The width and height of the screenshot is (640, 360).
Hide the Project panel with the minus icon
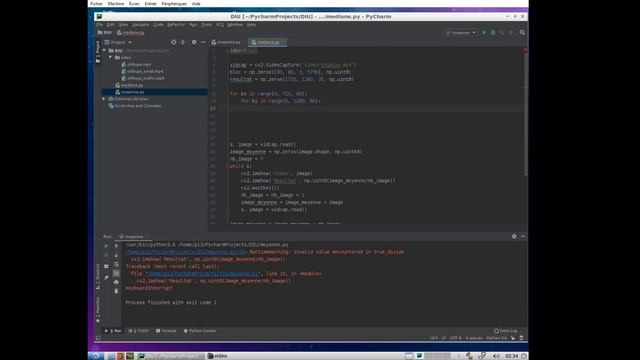[x=203, y=42]
